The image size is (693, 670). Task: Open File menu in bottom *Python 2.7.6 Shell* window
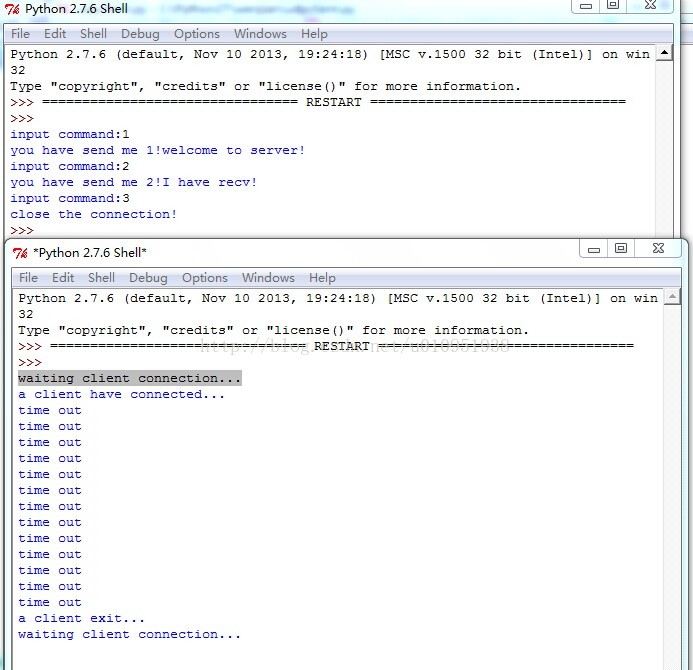[x=28, y=278]
